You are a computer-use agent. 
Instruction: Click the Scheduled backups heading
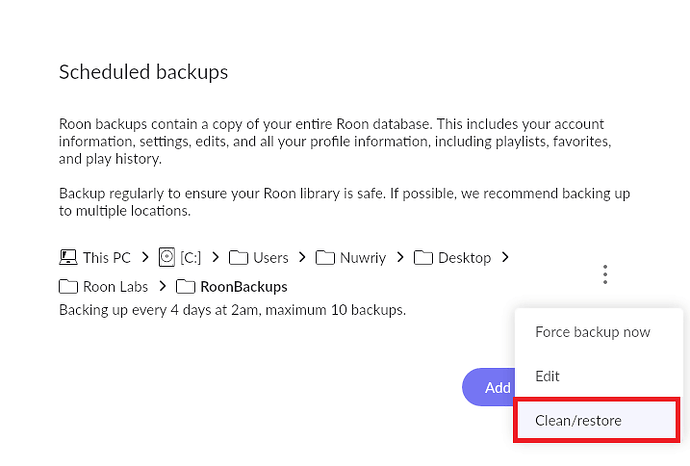[143, 72]
